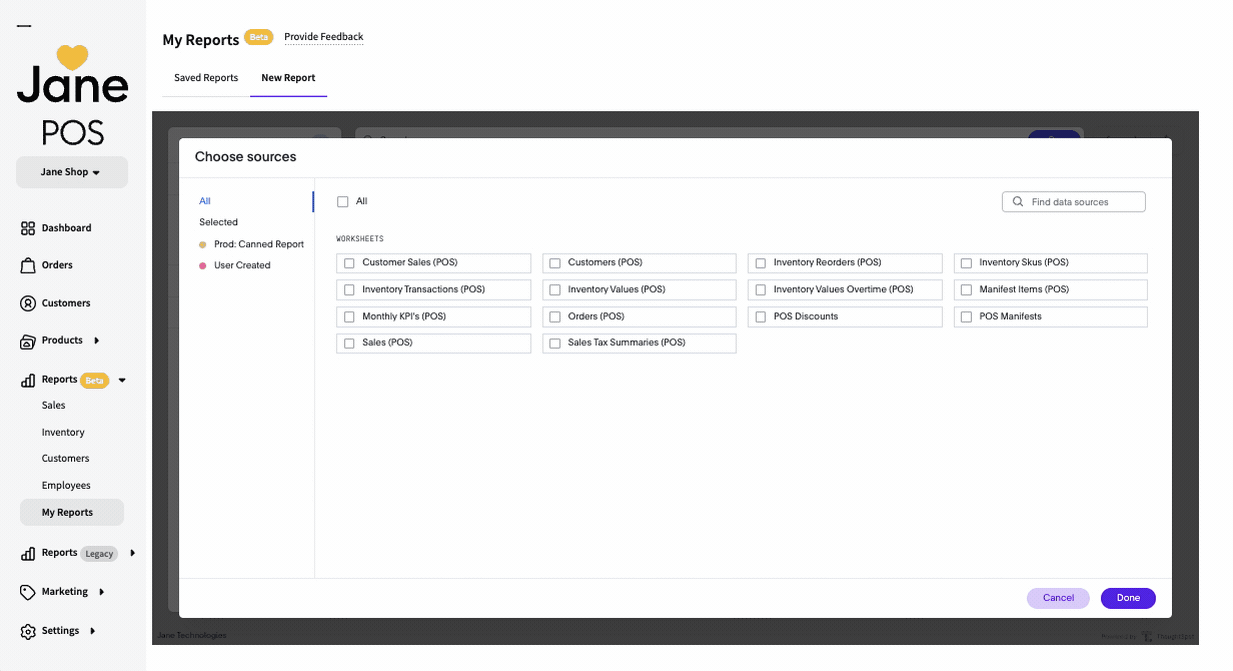Open Dashboard from the sidebar
The width and height of the screenshot is (1233, 671).
tap(66, 228)
